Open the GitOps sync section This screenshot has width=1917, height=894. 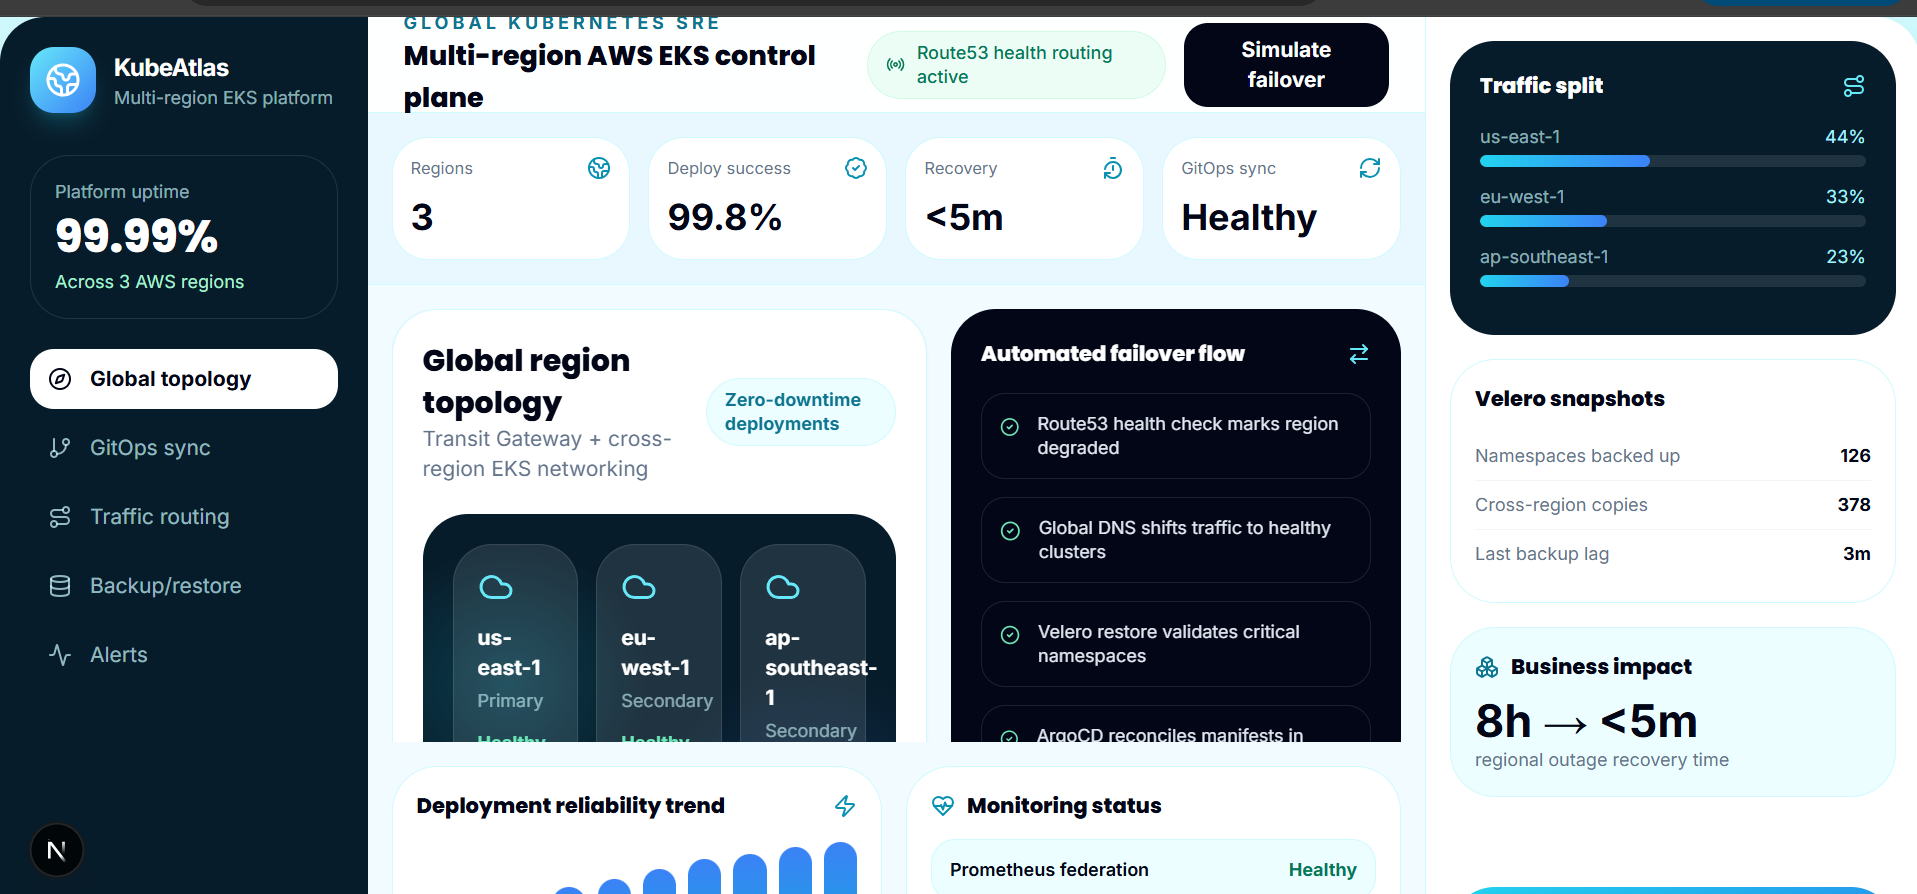pyautogui.click(x=184, y=448)
